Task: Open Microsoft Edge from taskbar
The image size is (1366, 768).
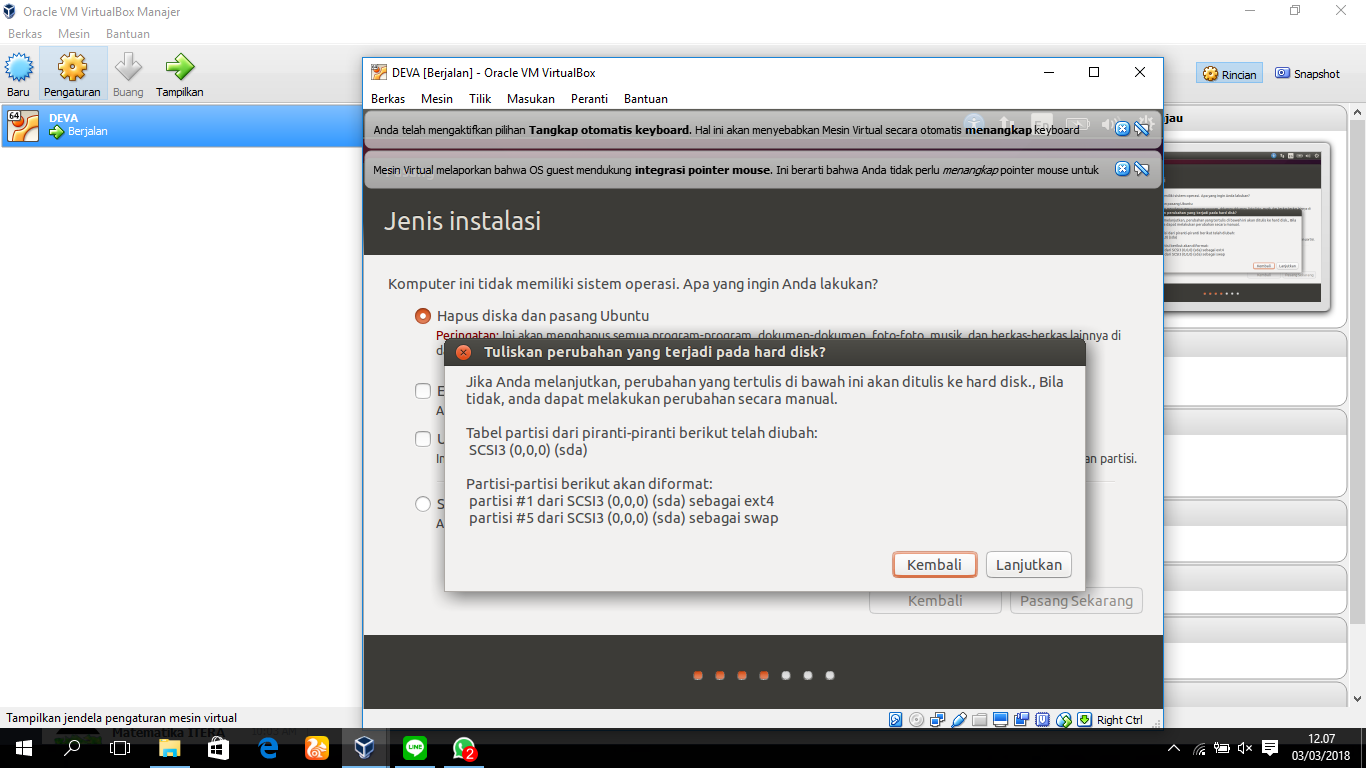Action: 268,748
